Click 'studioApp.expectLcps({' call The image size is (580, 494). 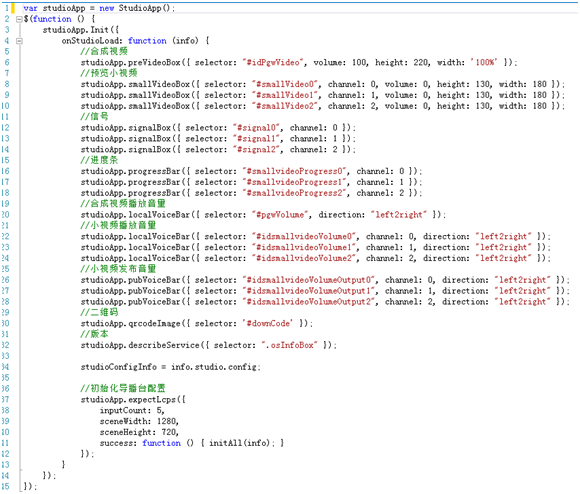tap(133, 400)
